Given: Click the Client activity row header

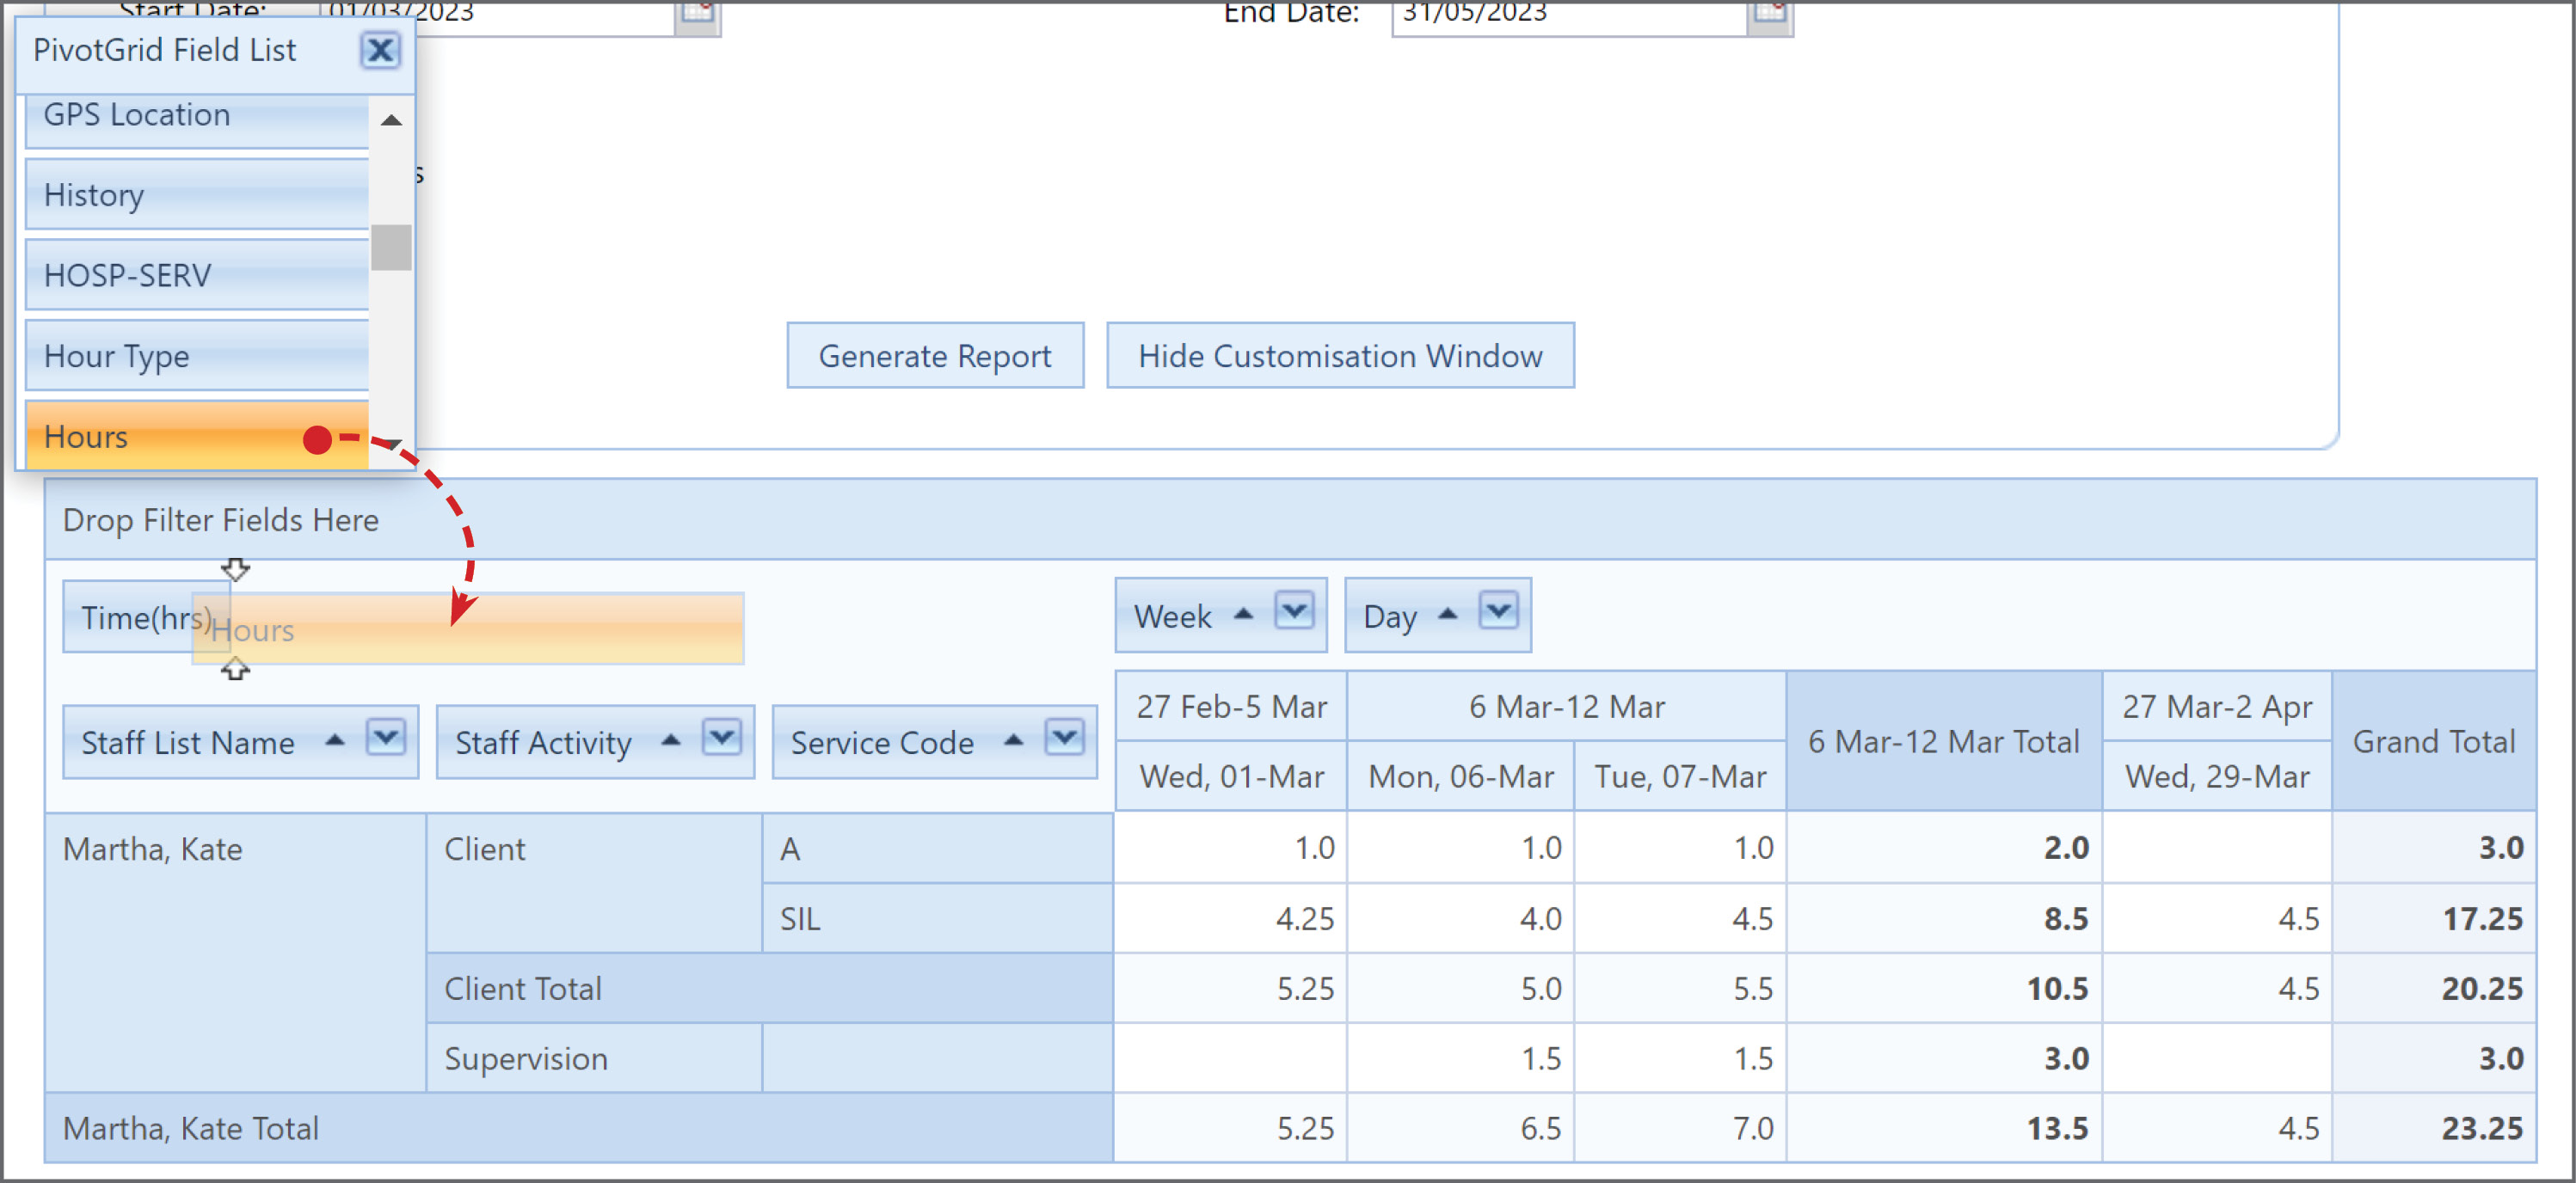Looking at the screenshot, I should (x=594, y=882).
